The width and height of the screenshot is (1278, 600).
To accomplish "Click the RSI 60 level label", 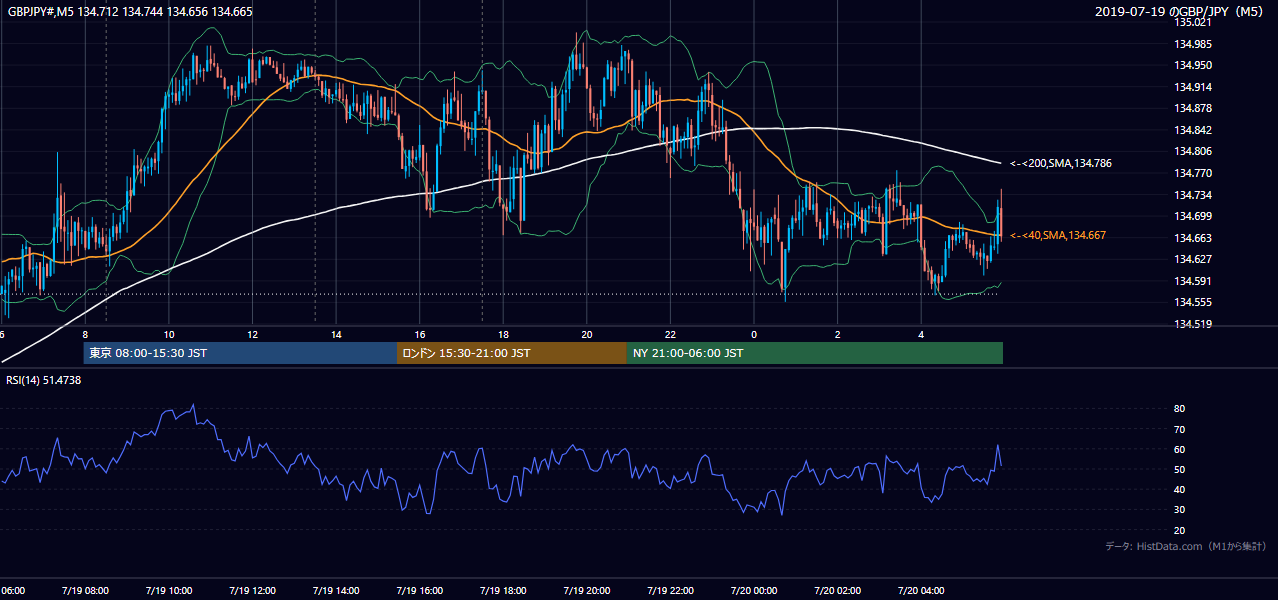I will 1179,449.
